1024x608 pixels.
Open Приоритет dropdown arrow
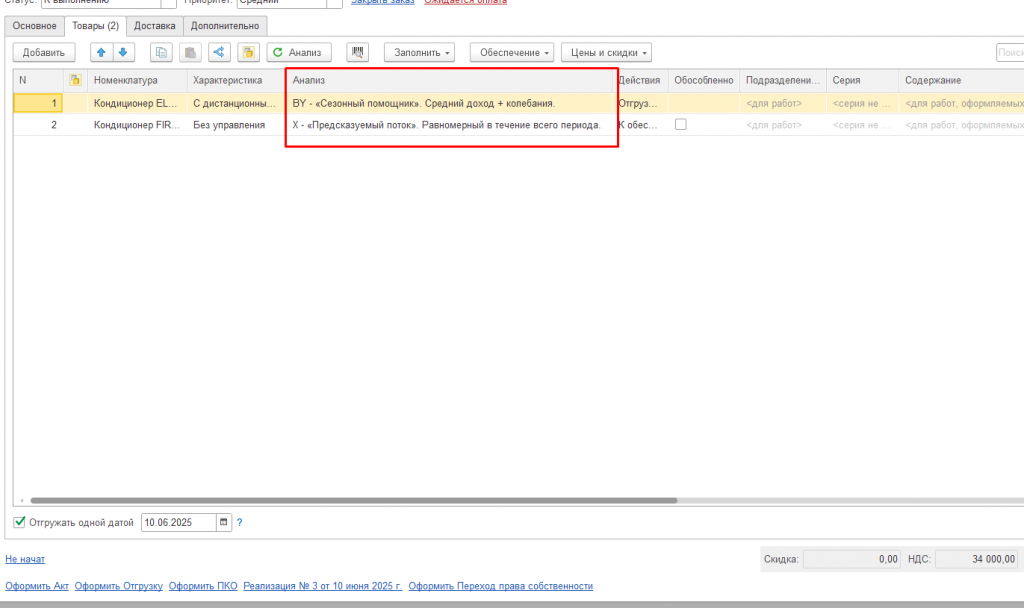[x=334, y=3]
